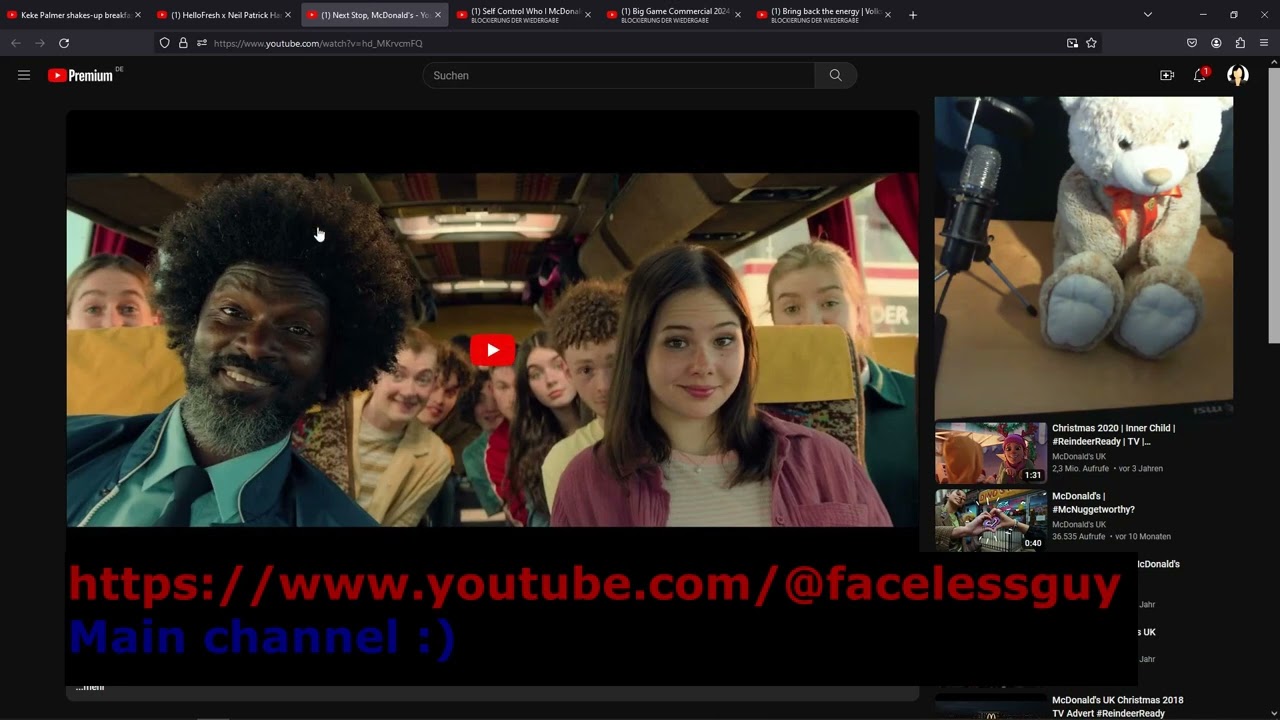List all tabs dropdown arrow
Image resolution: width=1280 pixels, height=720 pixels.
coord(1148,15)
